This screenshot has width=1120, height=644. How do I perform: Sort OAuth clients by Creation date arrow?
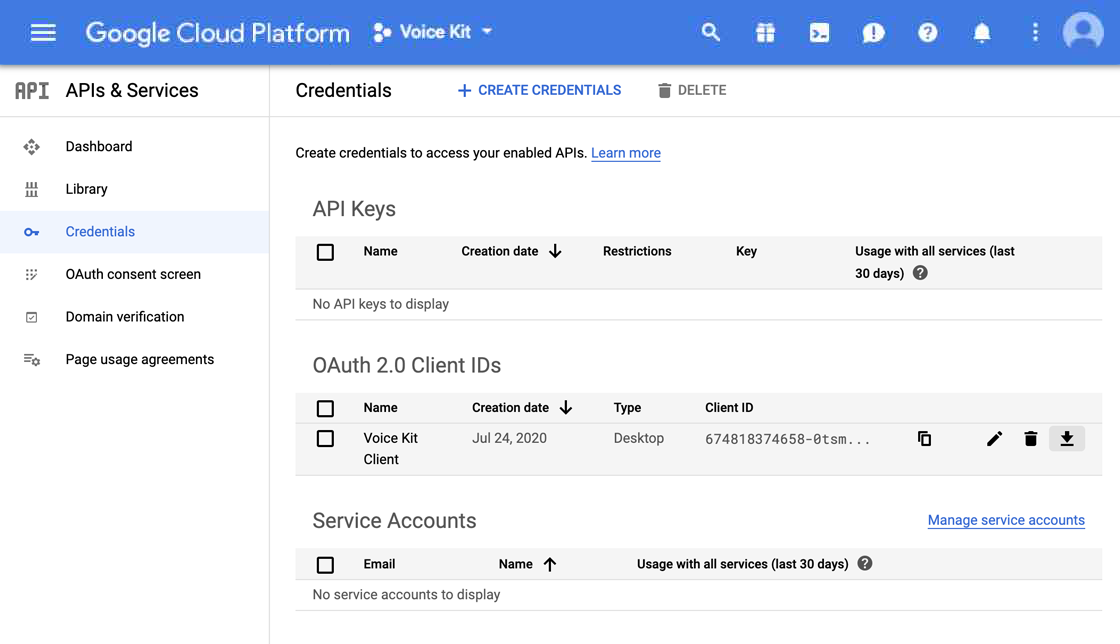(566, 408)
